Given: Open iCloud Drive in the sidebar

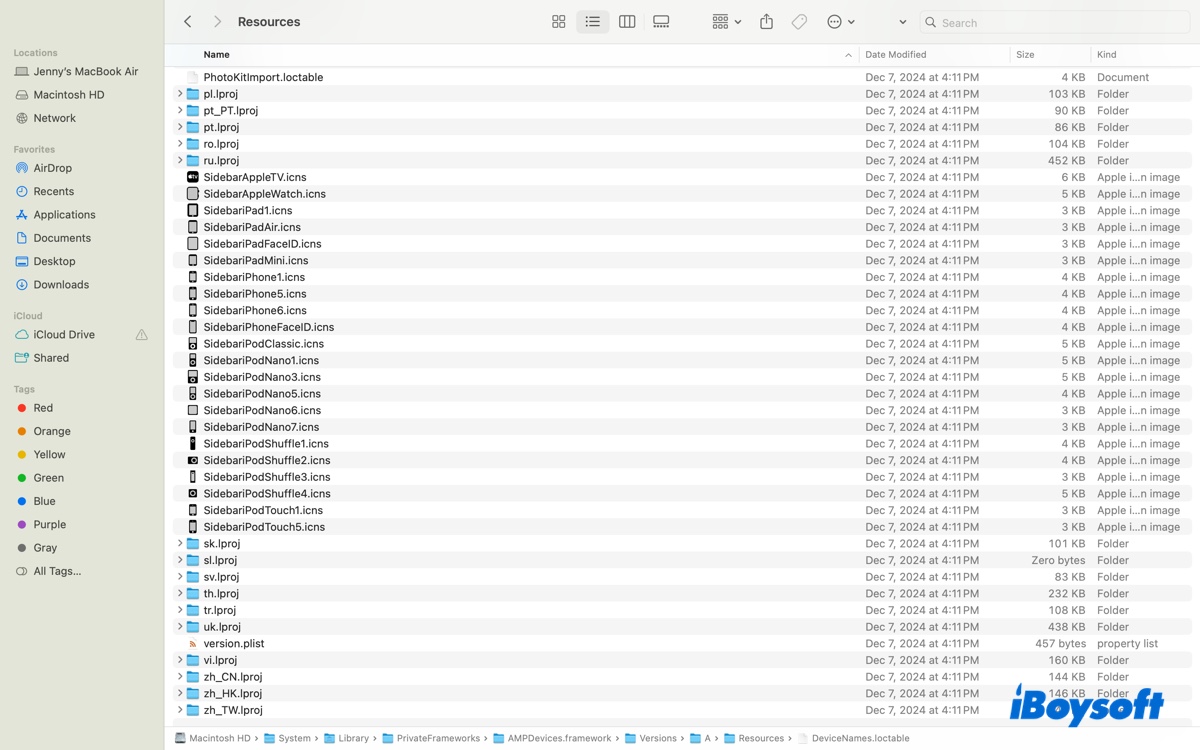Looking at the screenshot, I should tap(64, 335).
